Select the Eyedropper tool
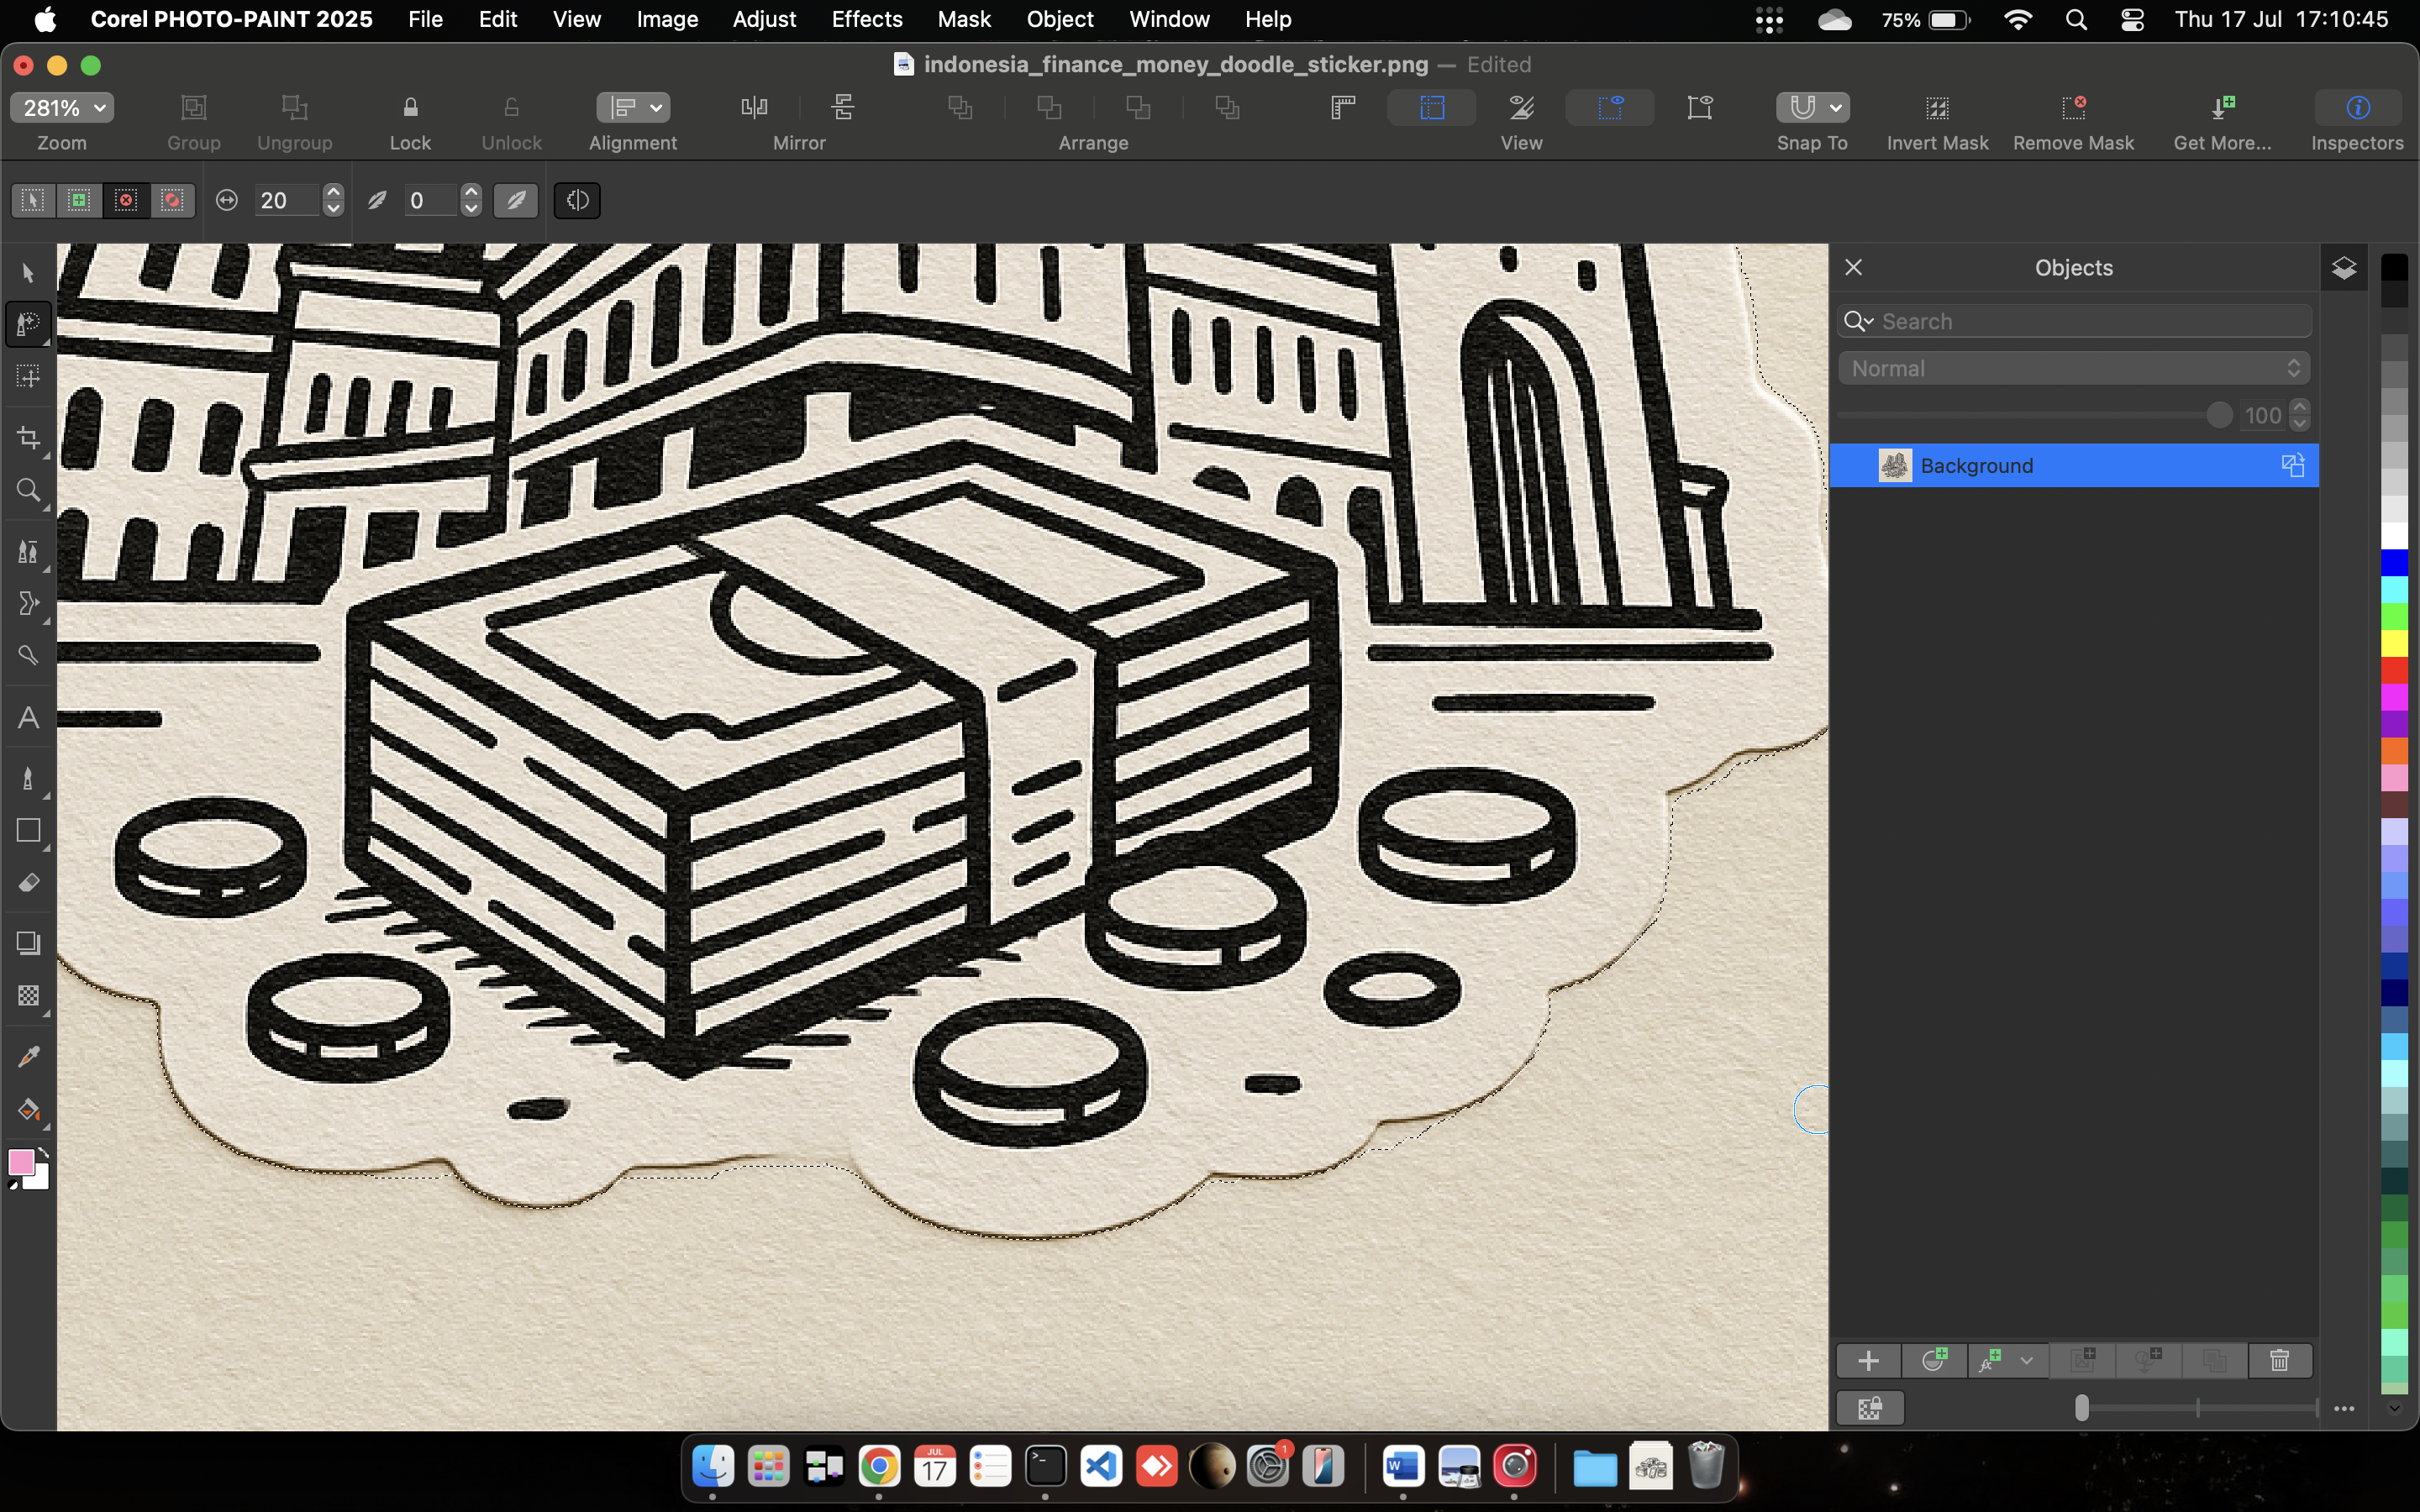2420x1512 pixels. pos(28,1056)
